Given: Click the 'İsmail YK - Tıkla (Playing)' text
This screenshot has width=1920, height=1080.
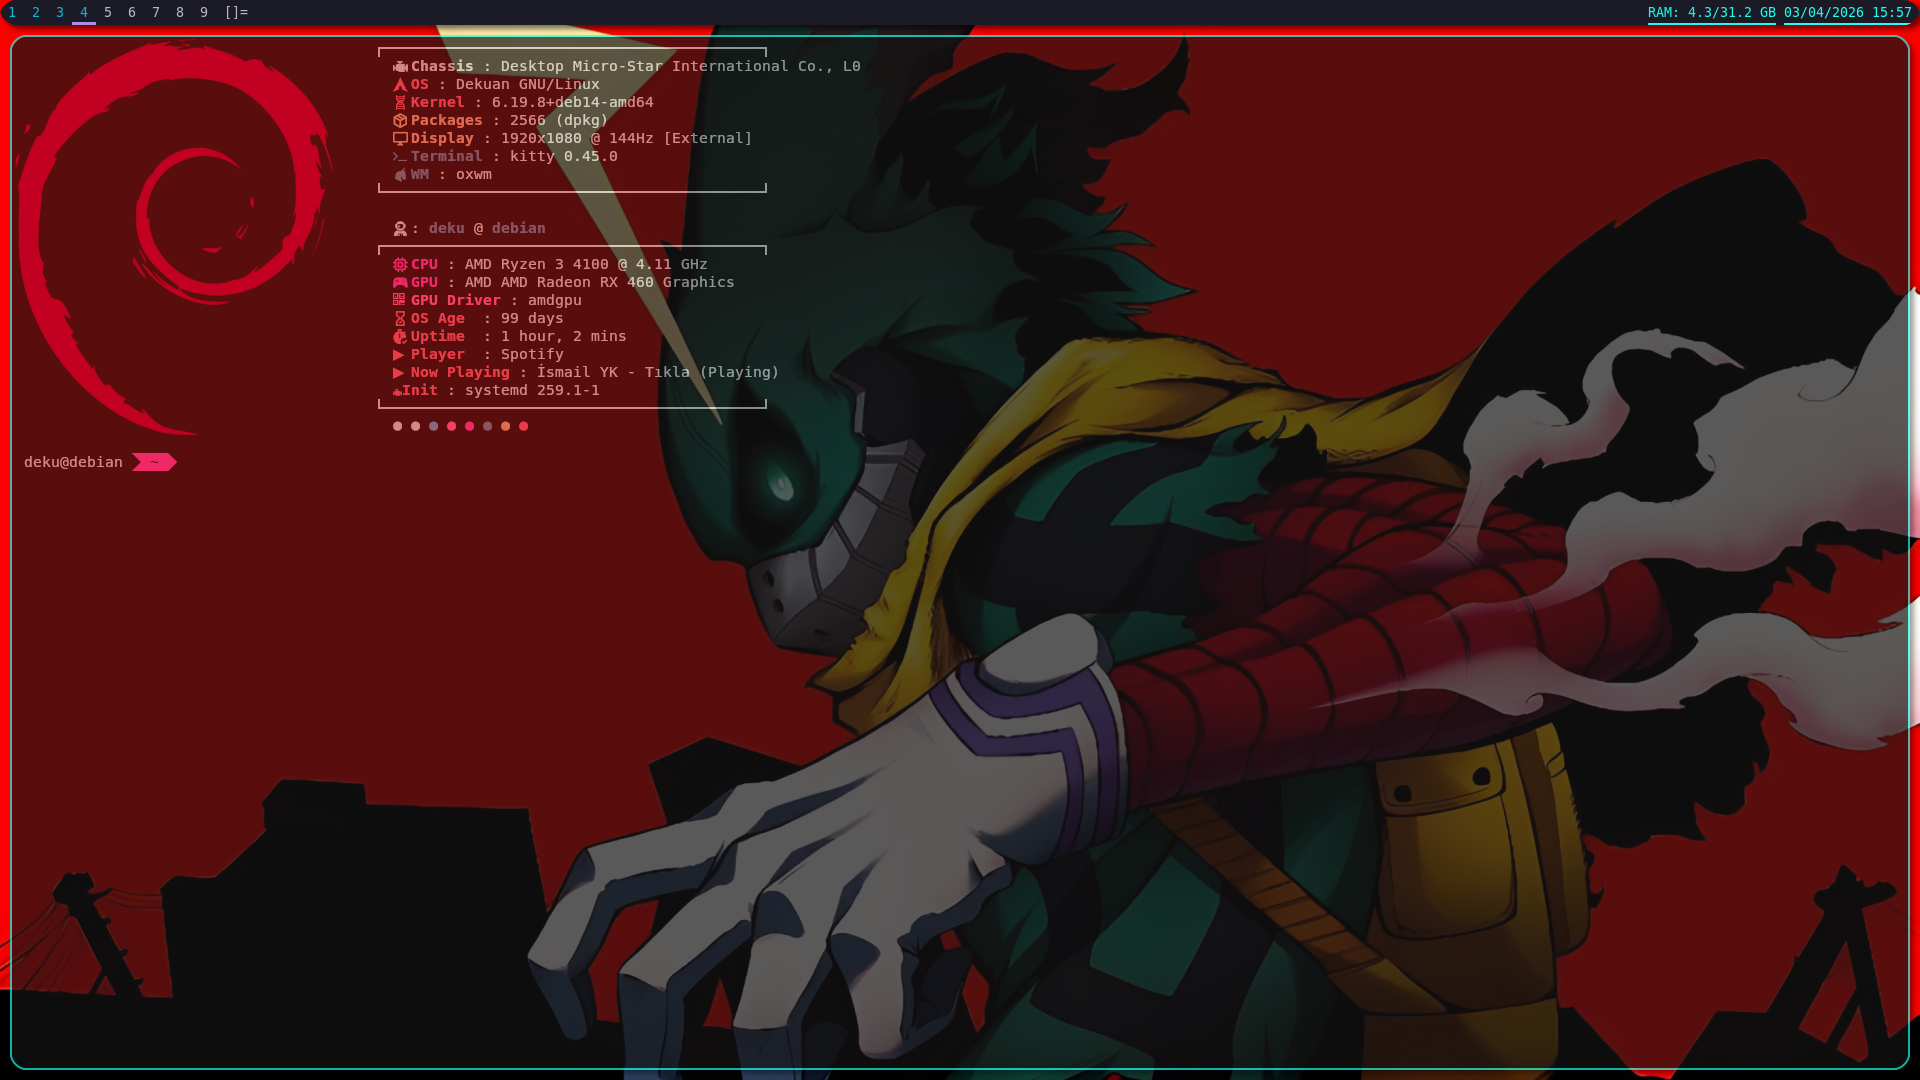Looking at the screenshot, I should [x=657, y=373].
